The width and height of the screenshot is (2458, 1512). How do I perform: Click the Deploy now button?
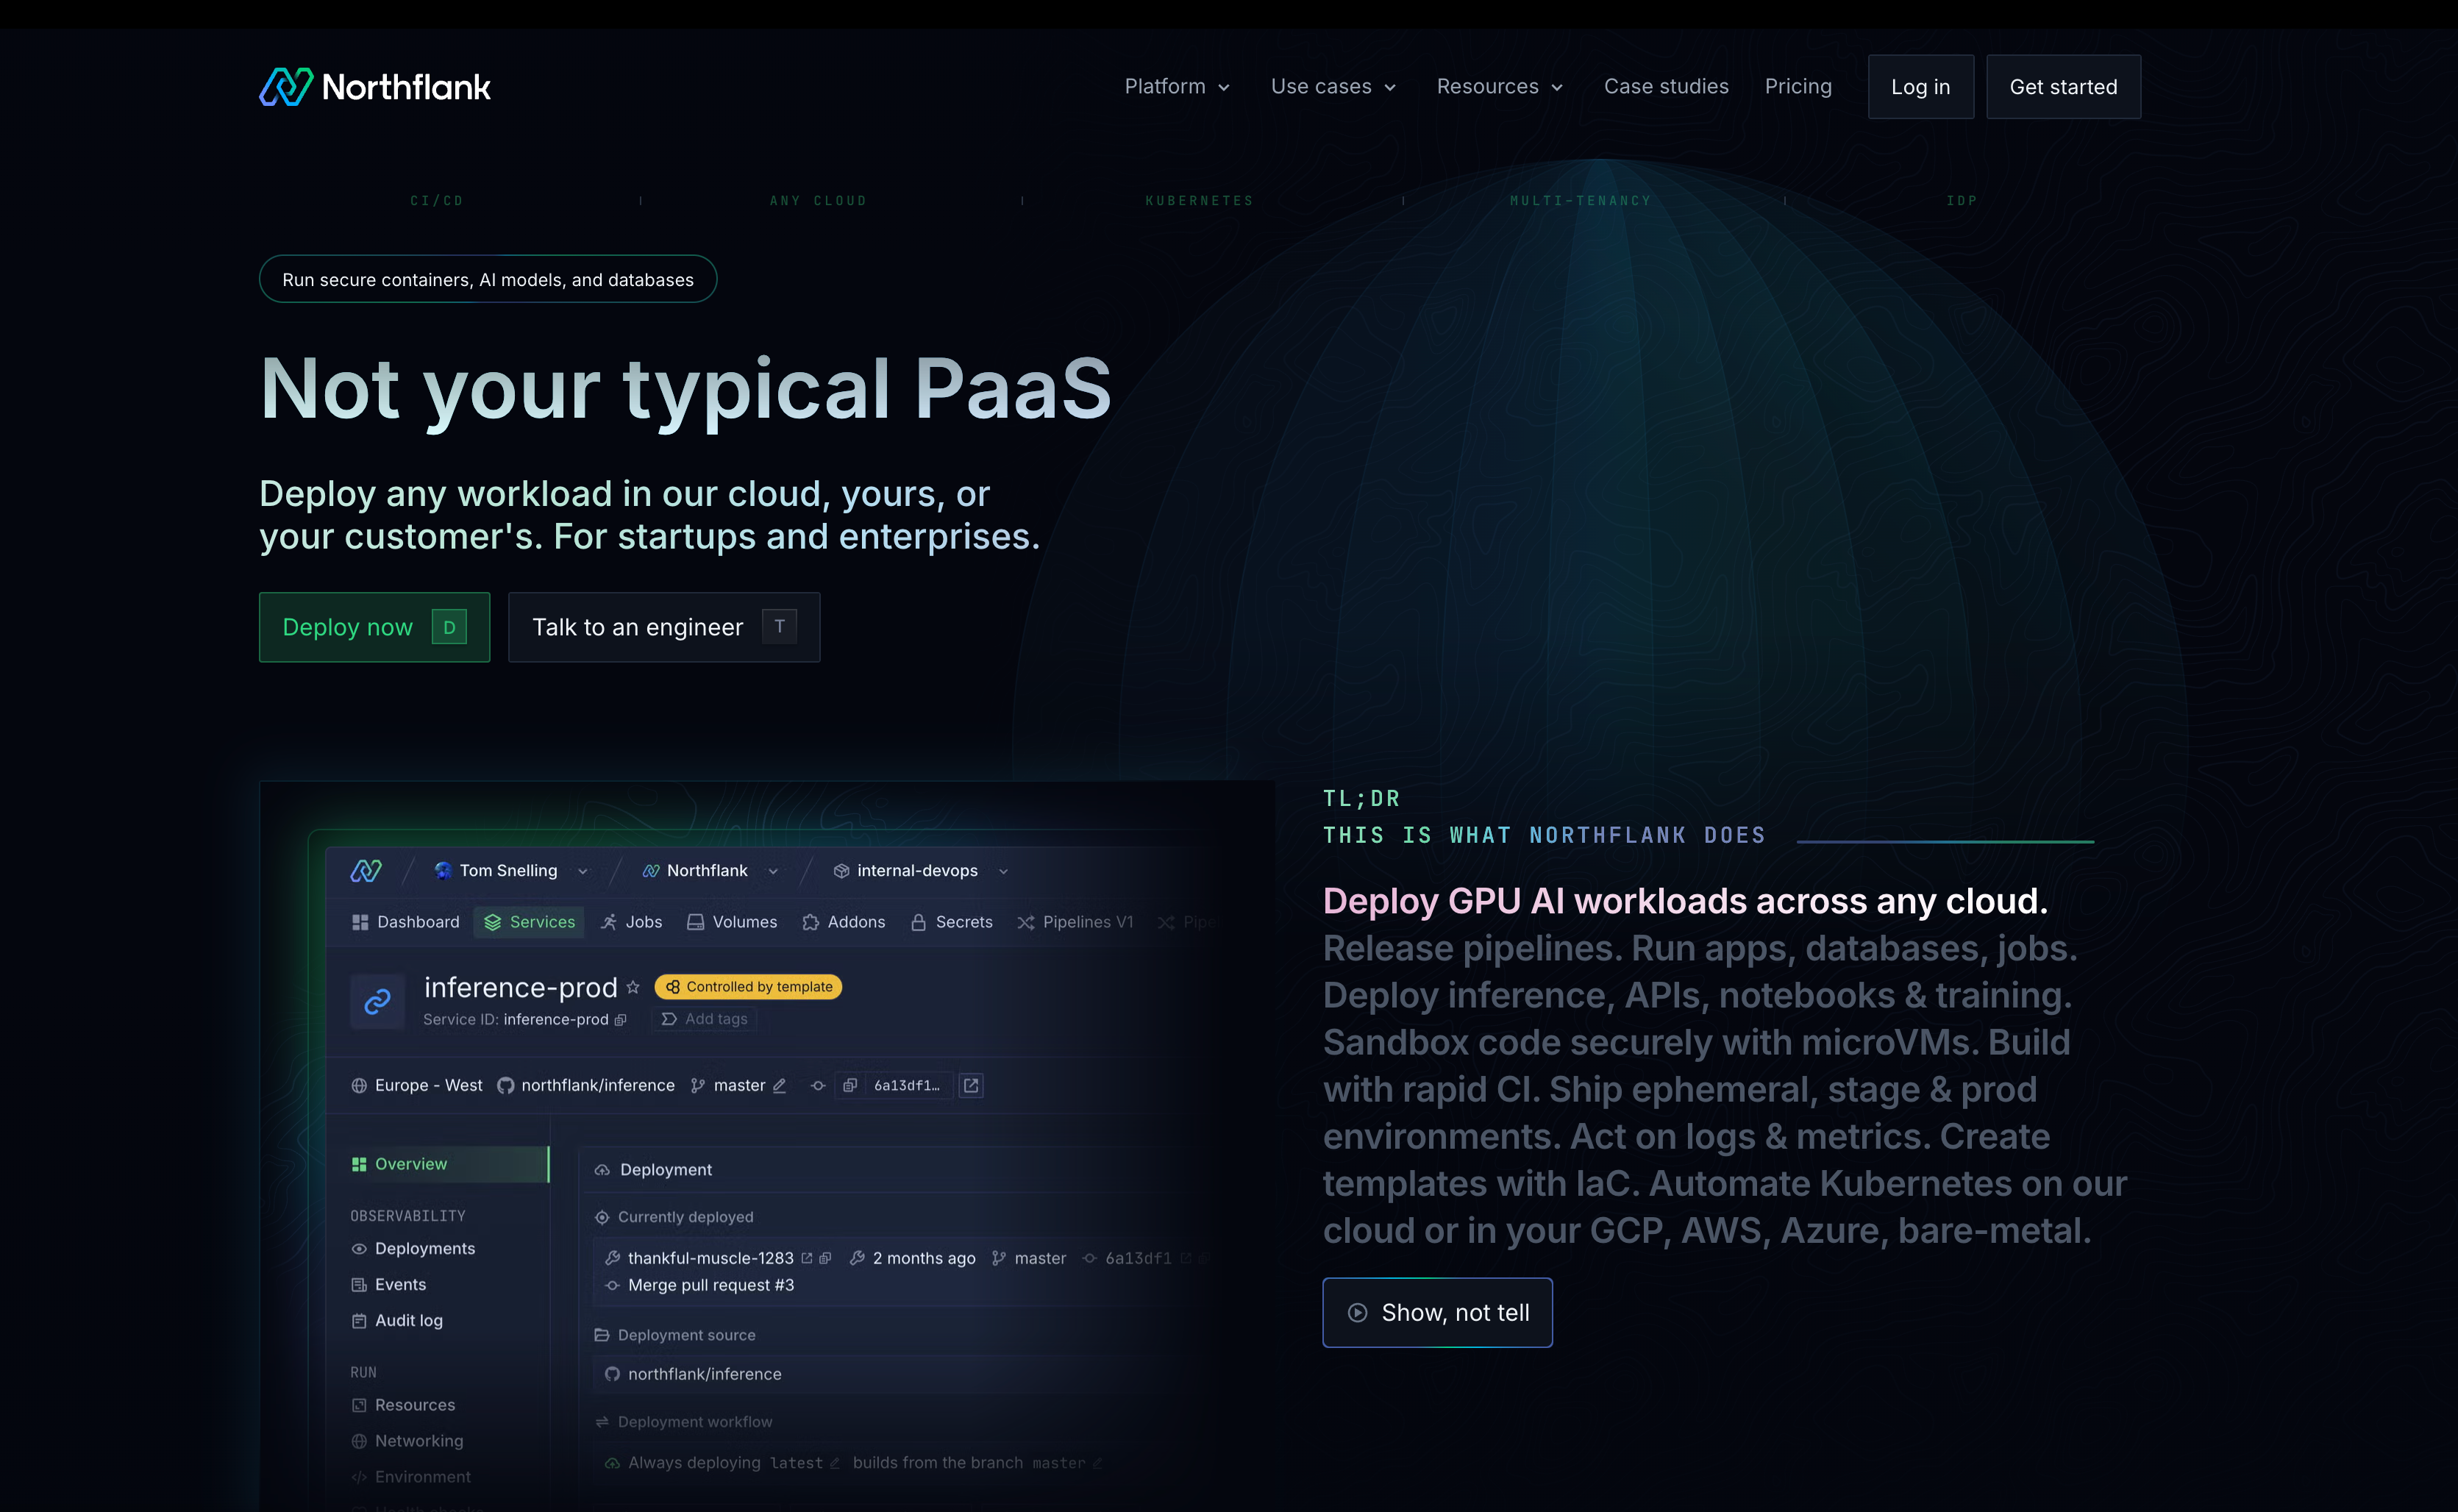(374, 627)
